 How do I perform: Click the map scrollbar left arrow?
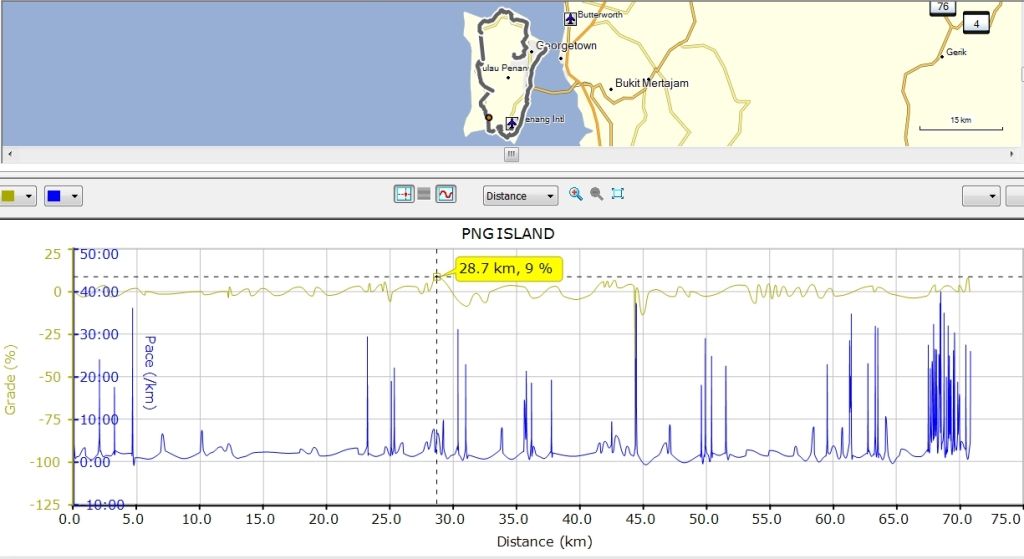pos(8,155)
